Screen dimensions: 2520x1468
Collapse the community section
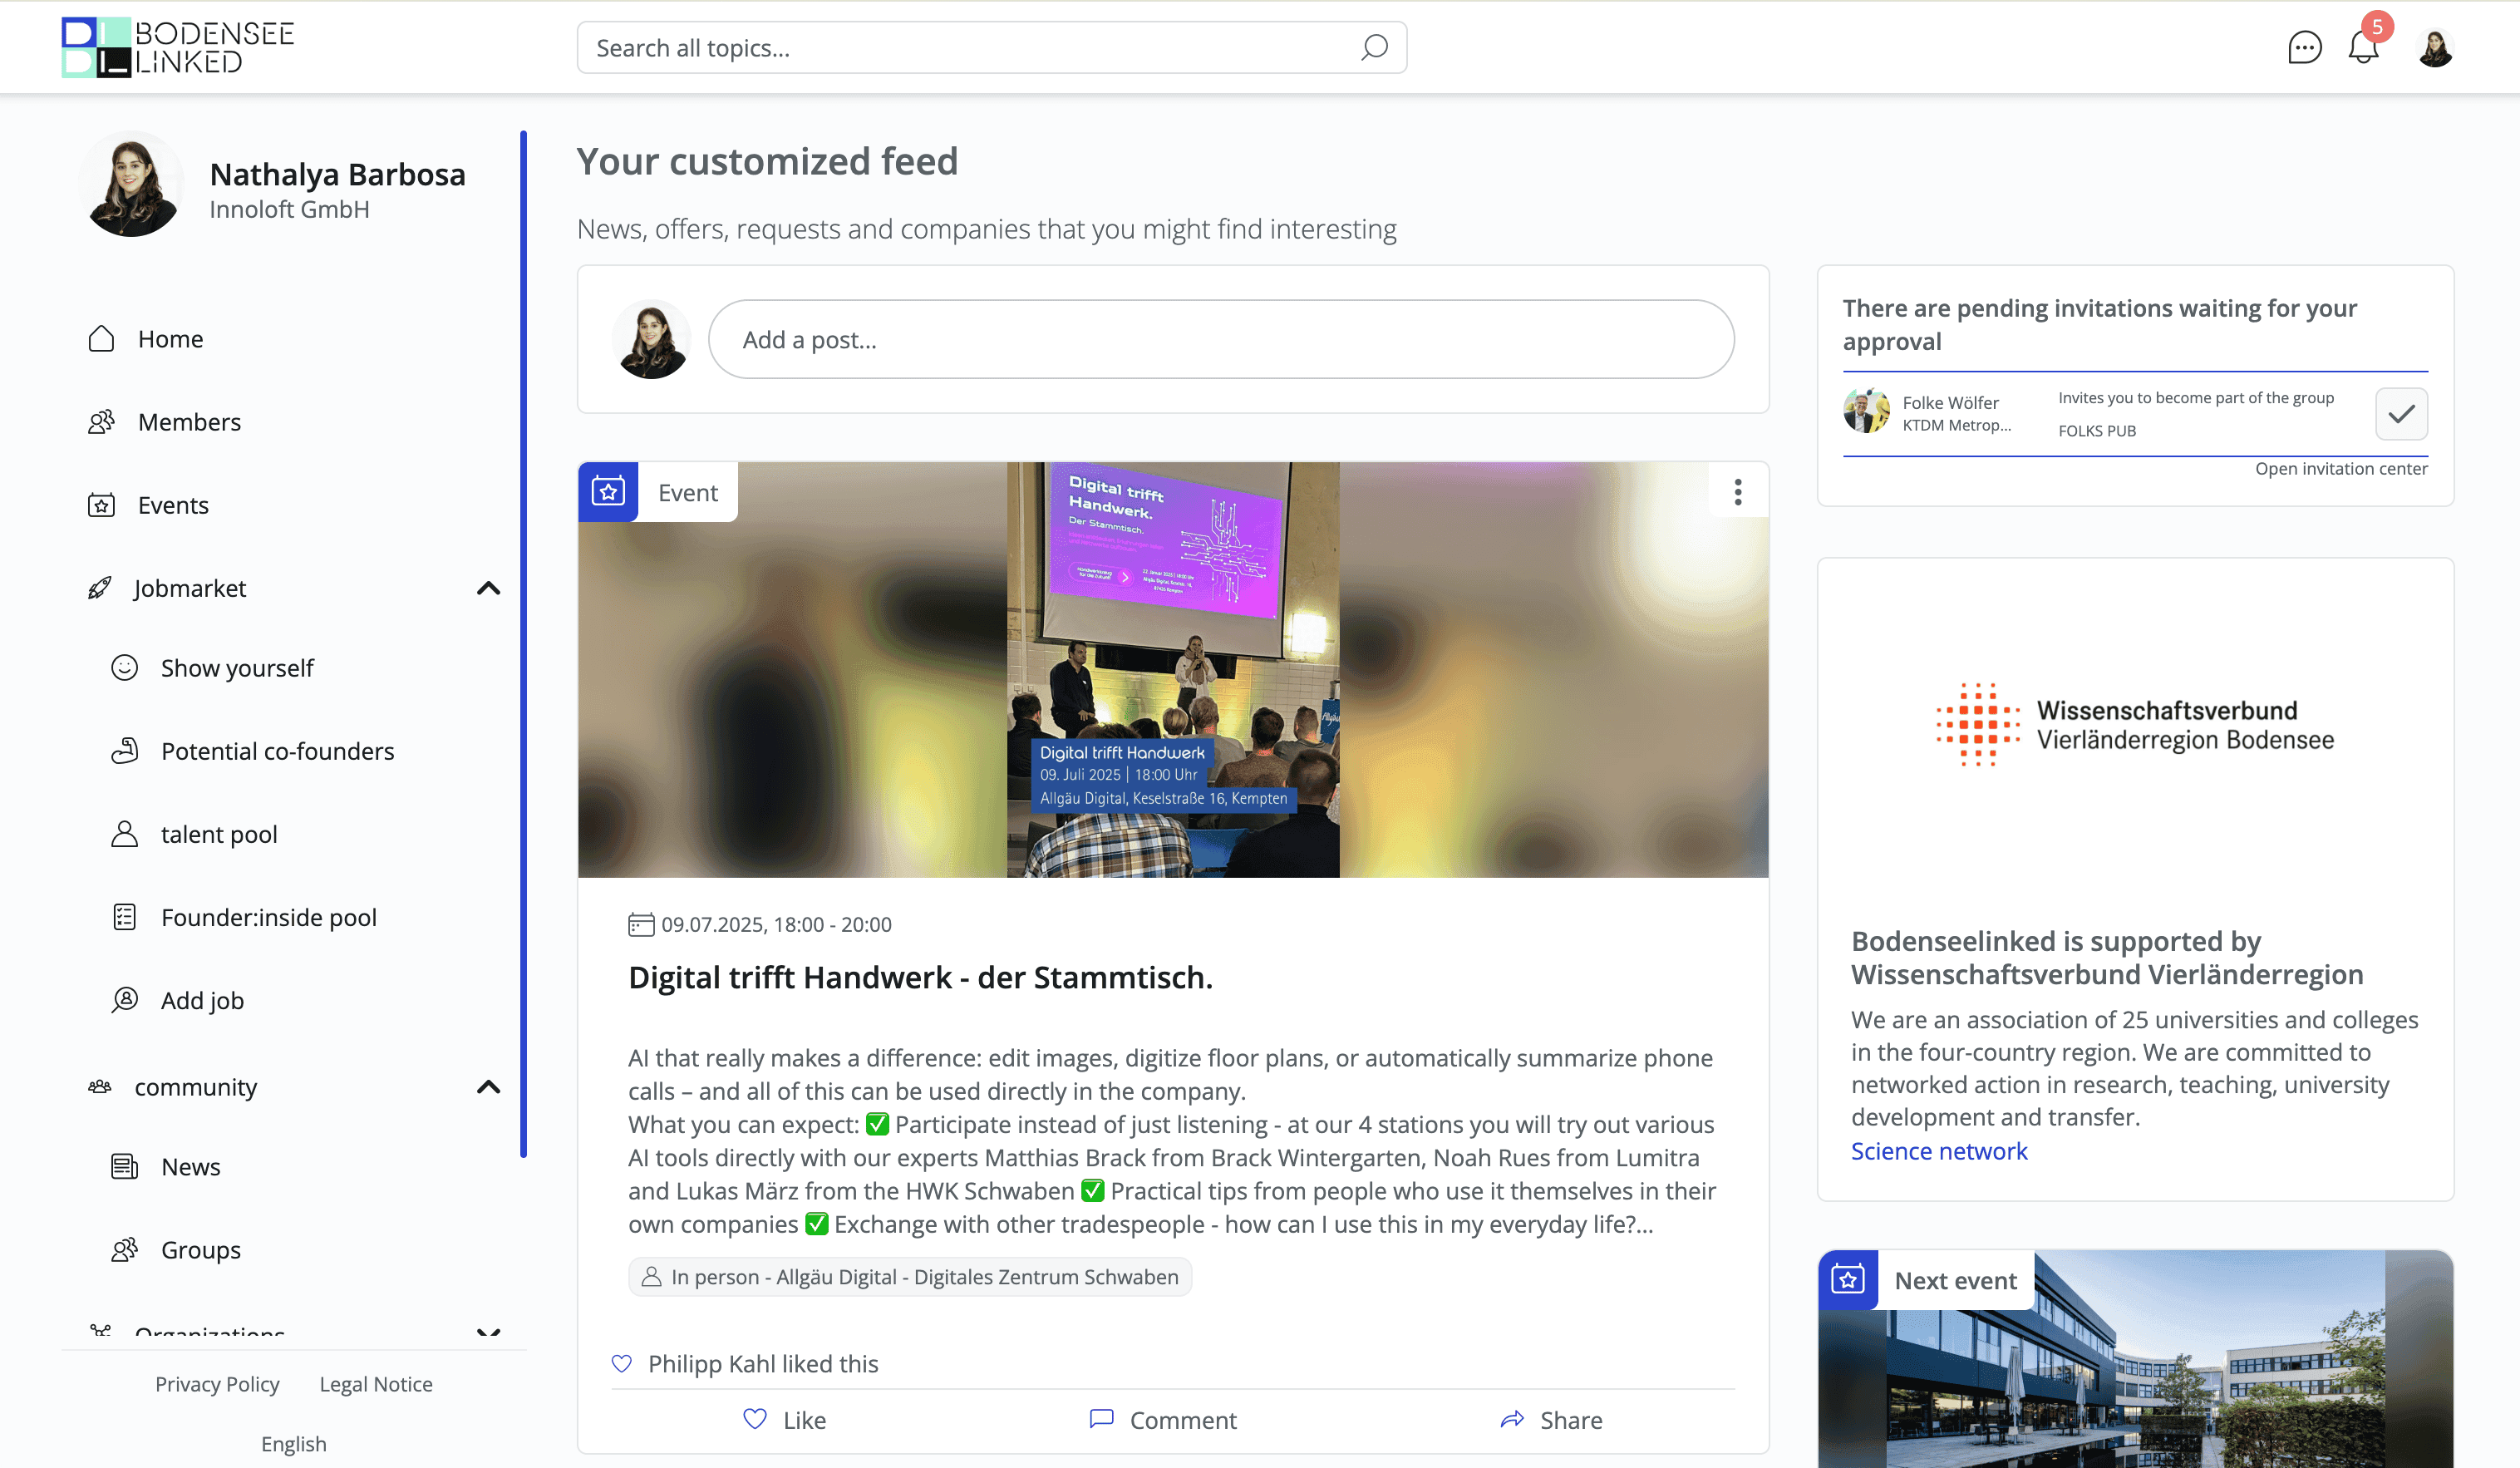(x=488, y=1087)
